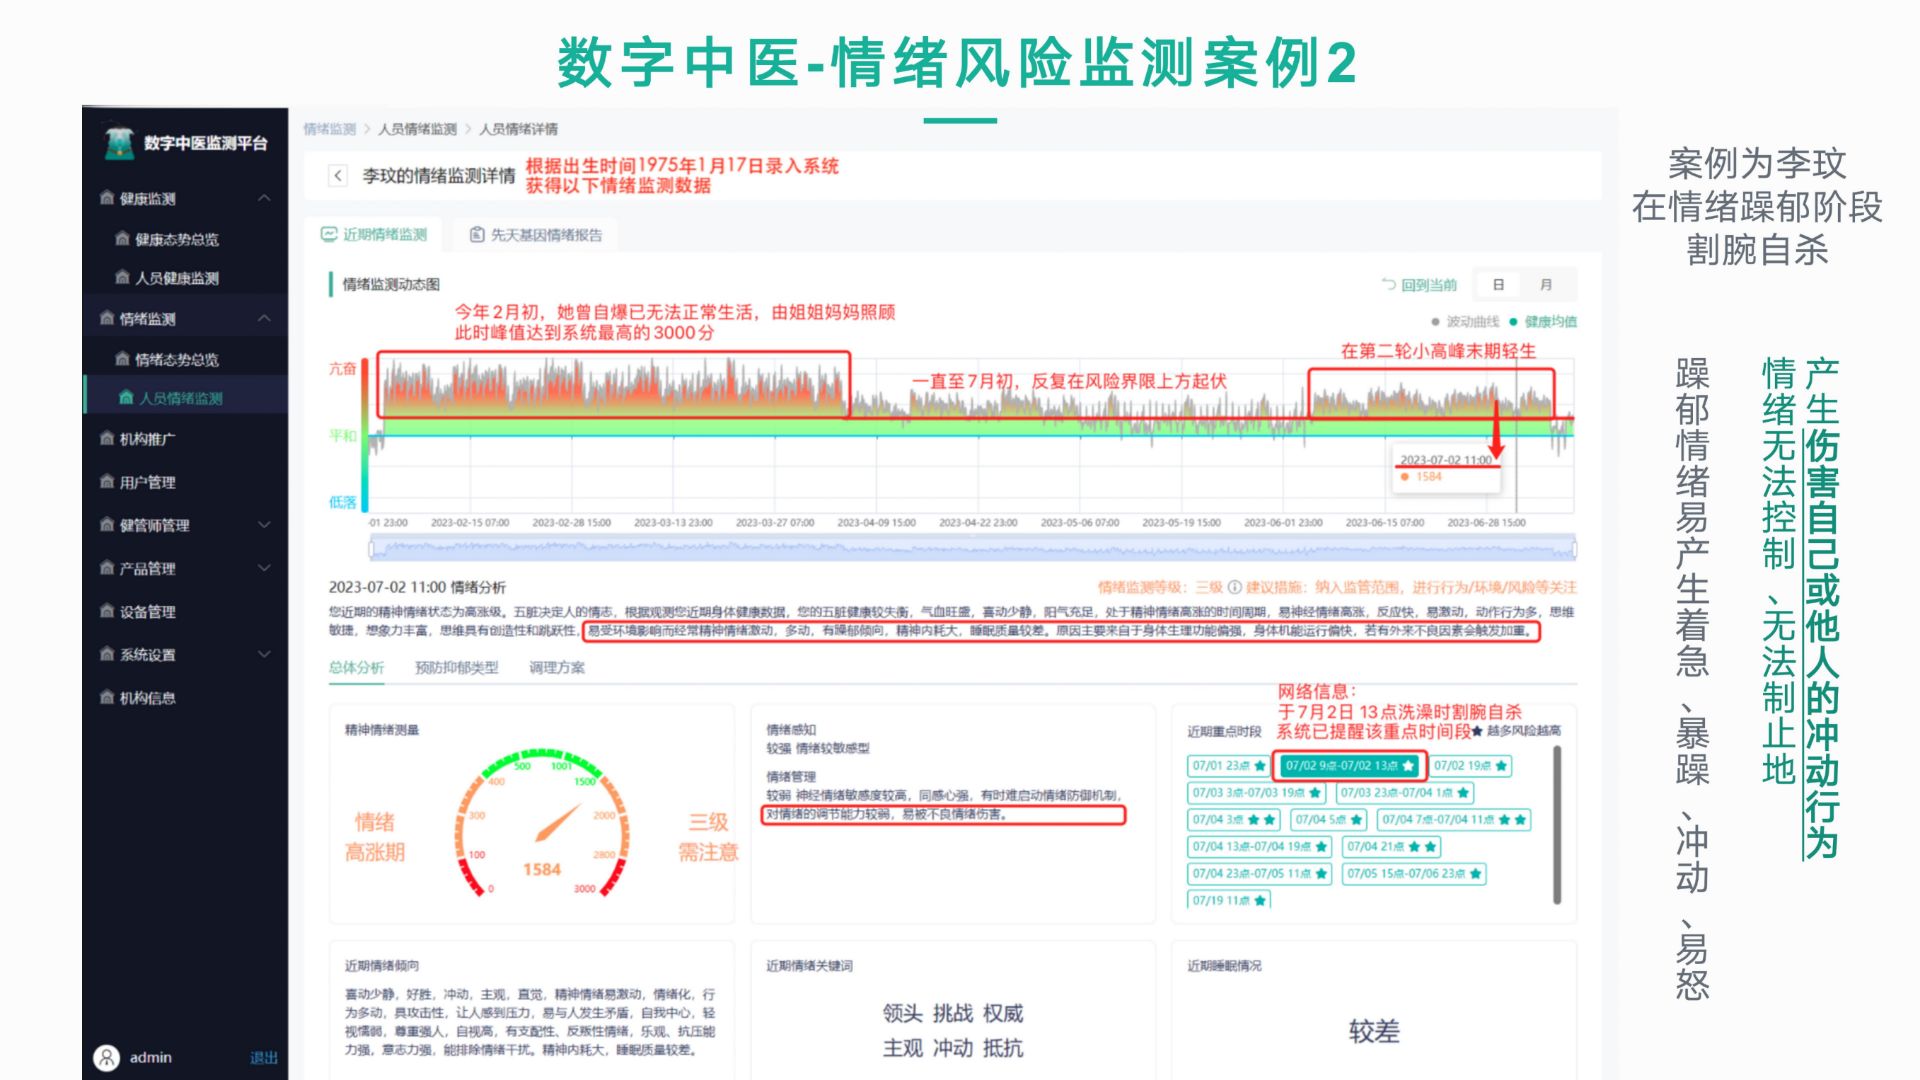Switch to the 调理方案 tab

coord(557,667)
